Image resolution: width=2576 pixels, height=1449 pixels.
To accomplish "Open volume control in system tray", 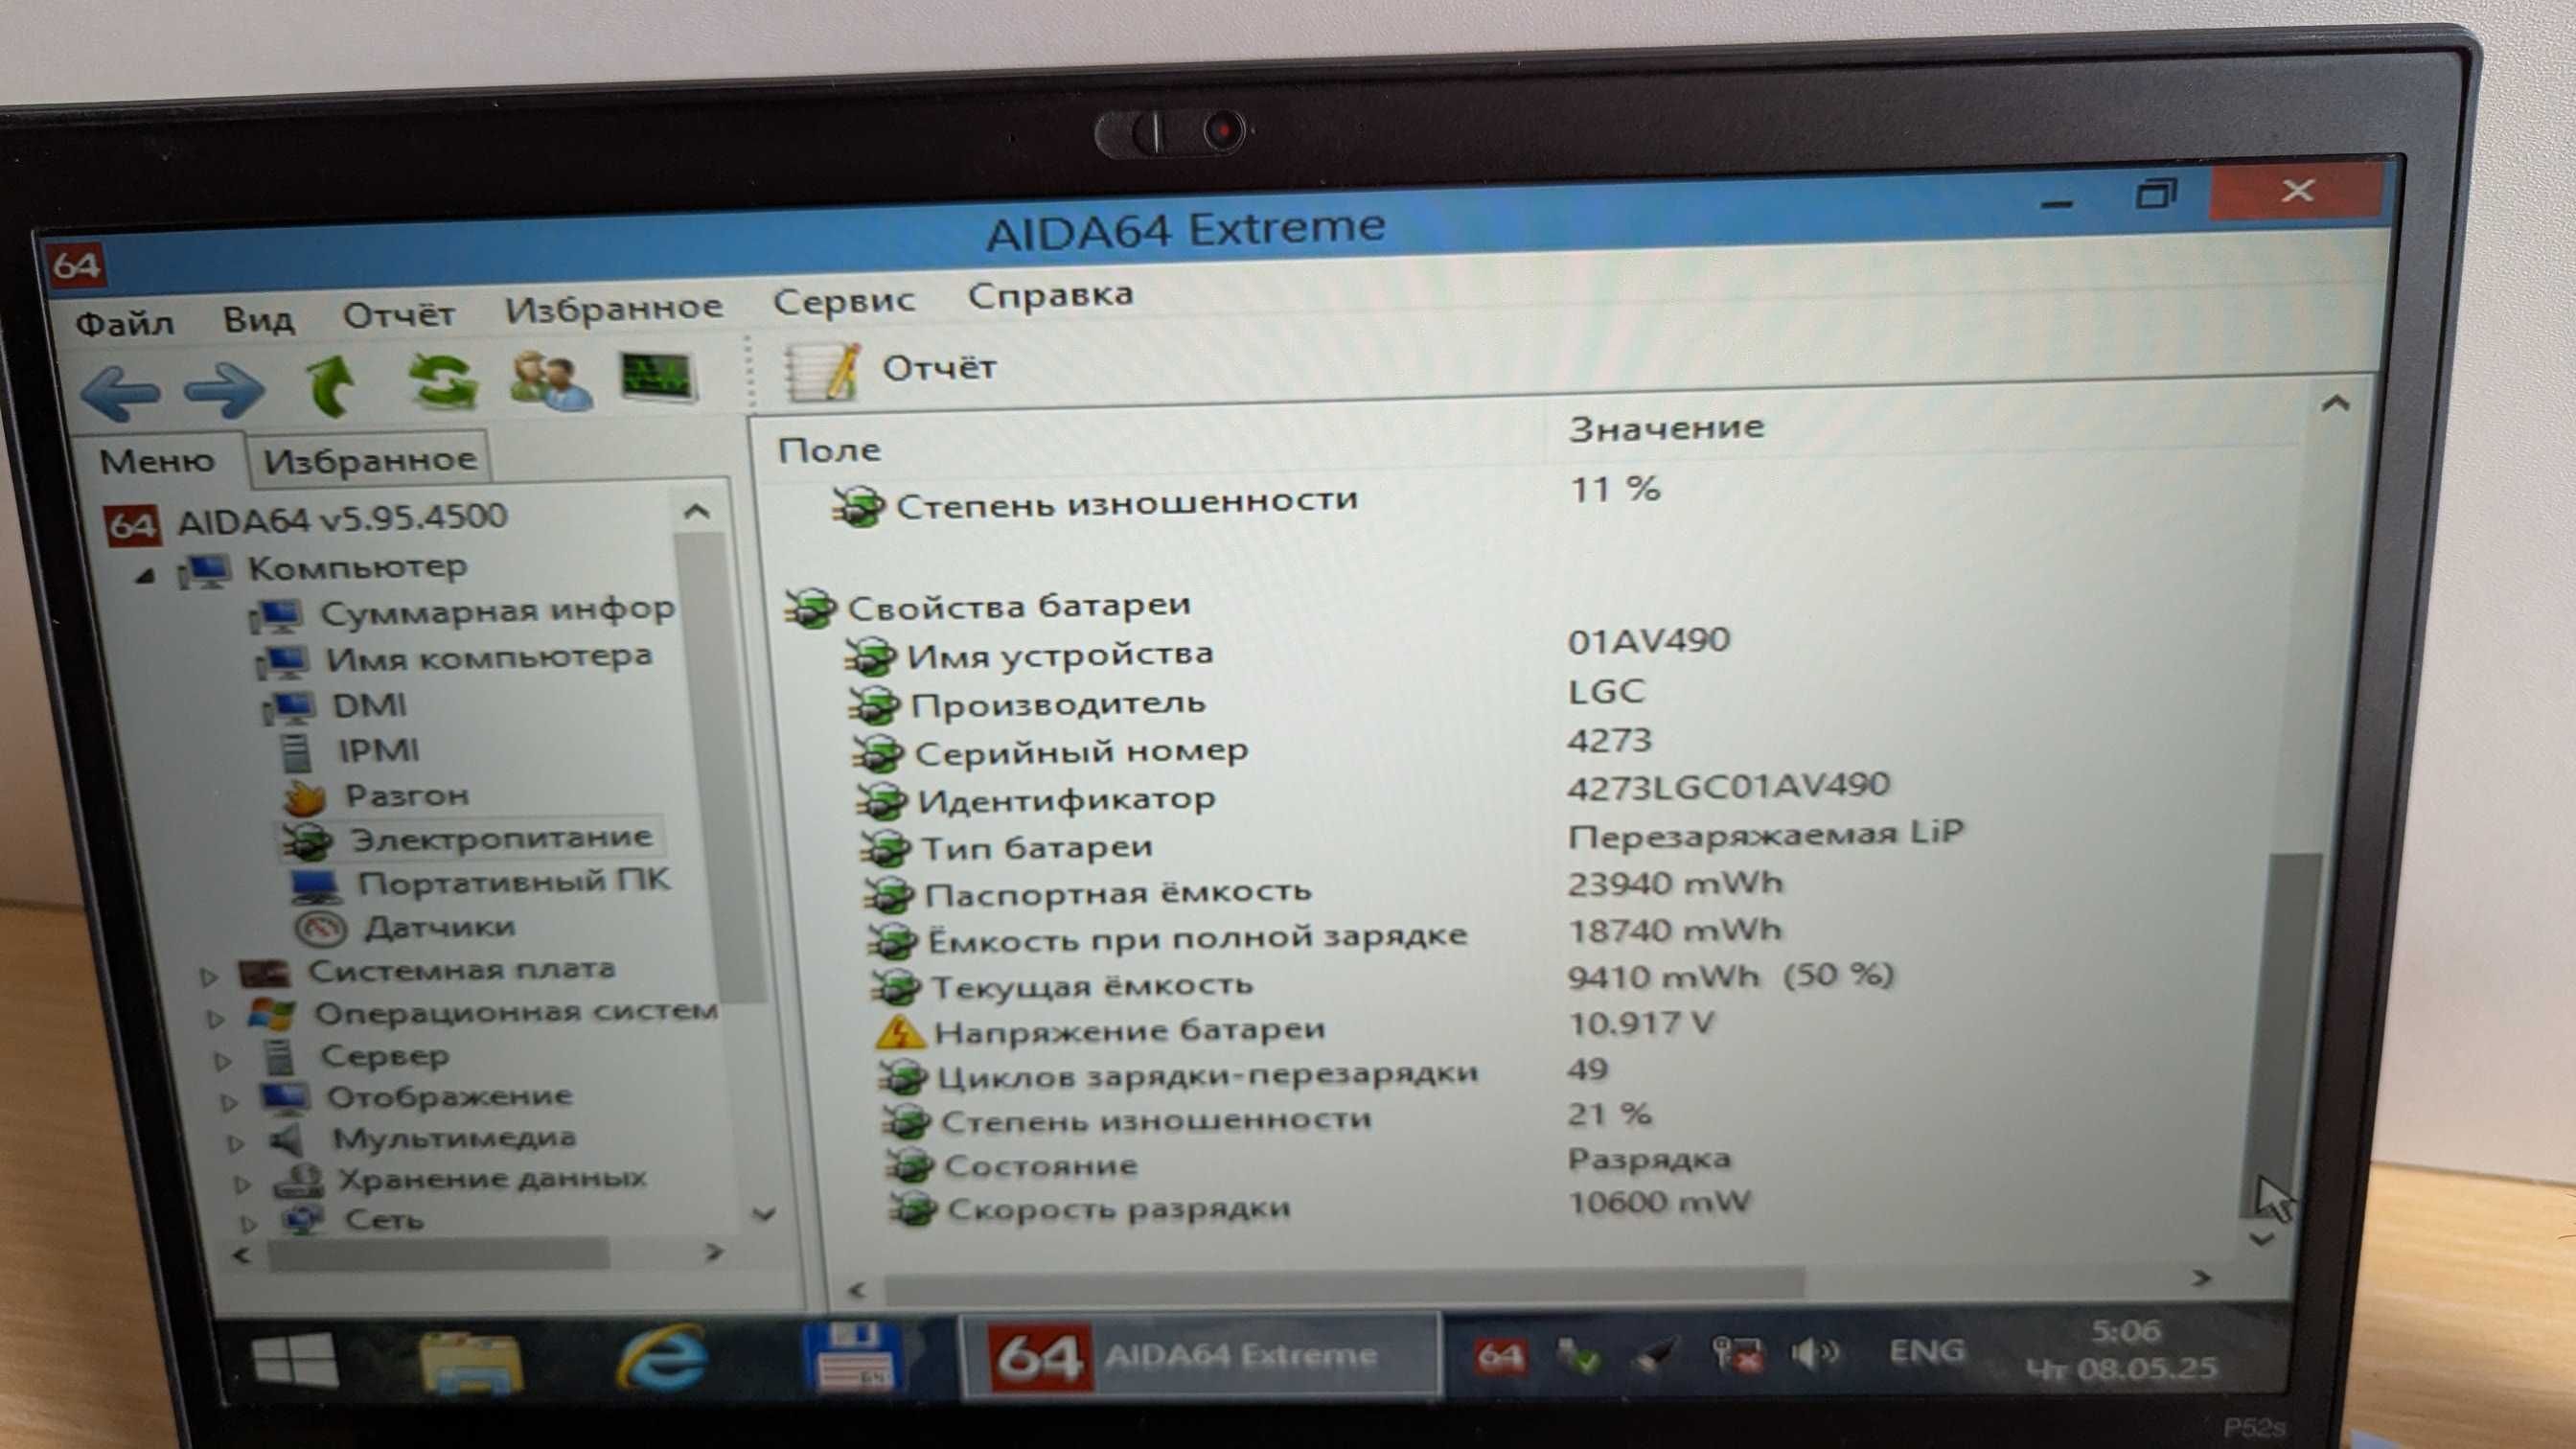I will (x=1814, y=1353).
